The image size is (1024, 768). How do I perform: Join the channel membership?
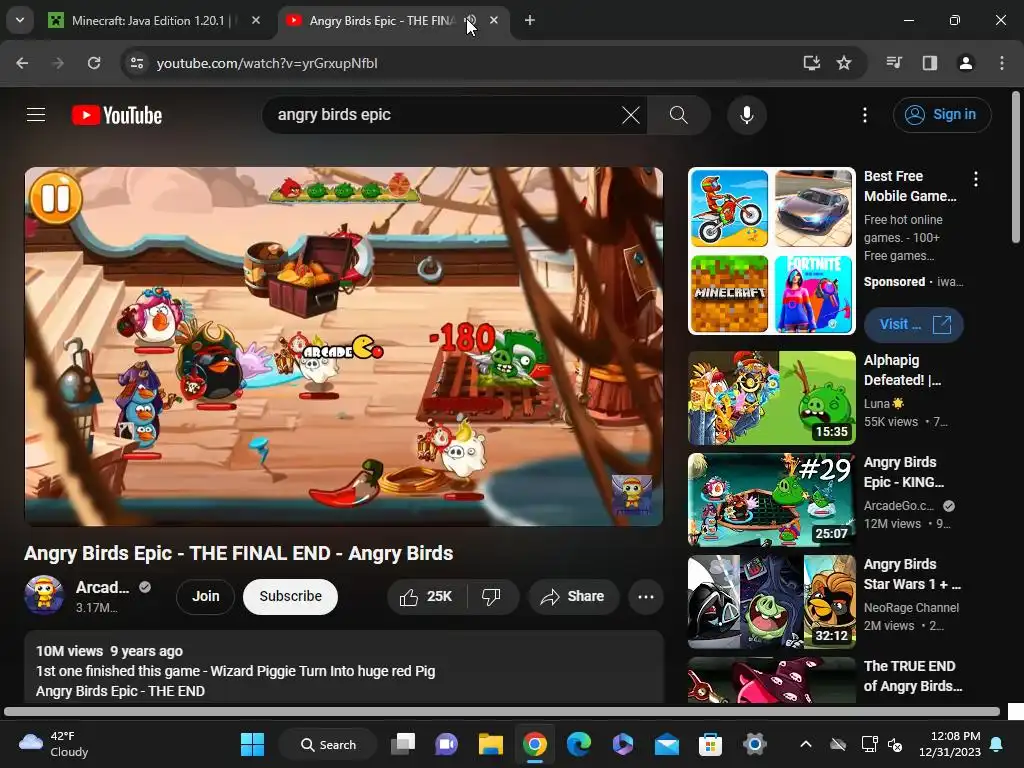[x=205, y=596]
